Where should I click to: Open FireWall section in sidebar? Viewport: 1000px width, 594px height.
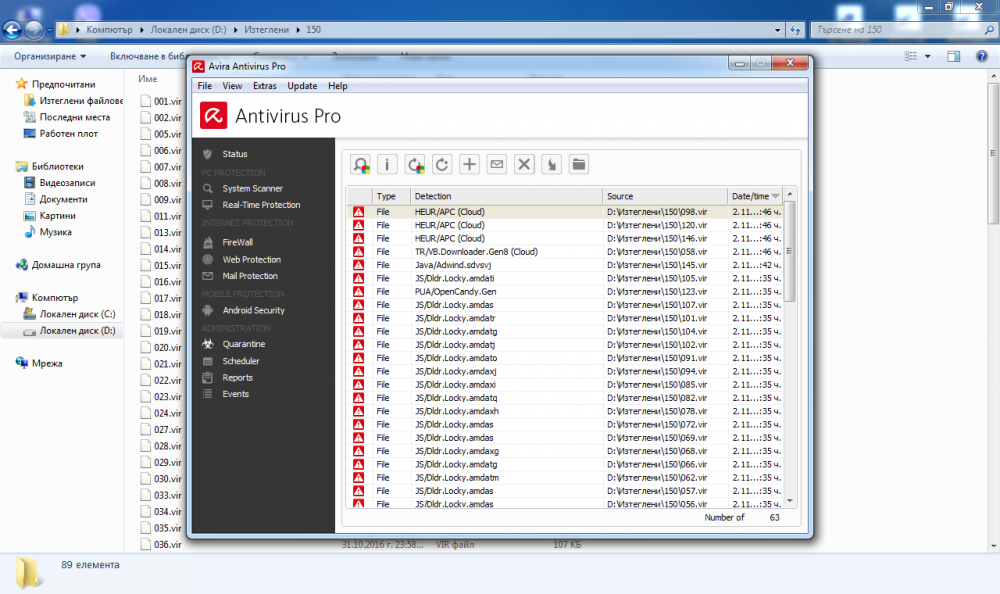pyautogui.click(x=237, y=242)
